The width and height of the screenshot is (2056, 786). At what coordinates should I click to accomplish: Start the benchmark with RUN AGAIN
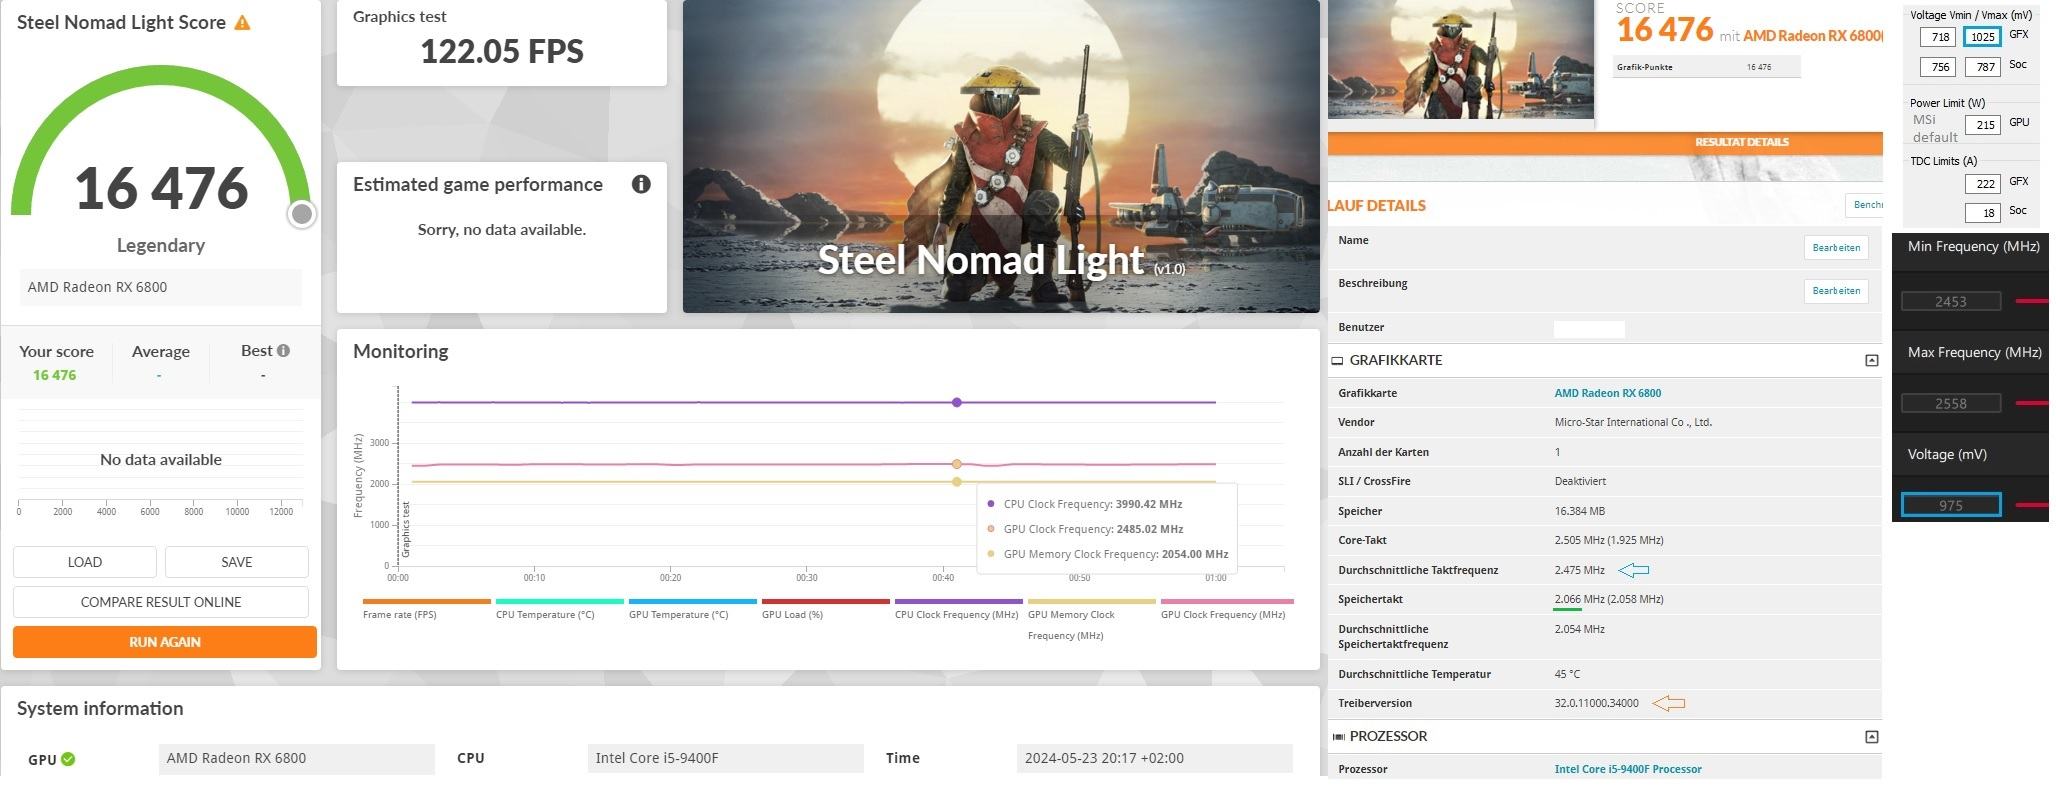tap(165, 642)
